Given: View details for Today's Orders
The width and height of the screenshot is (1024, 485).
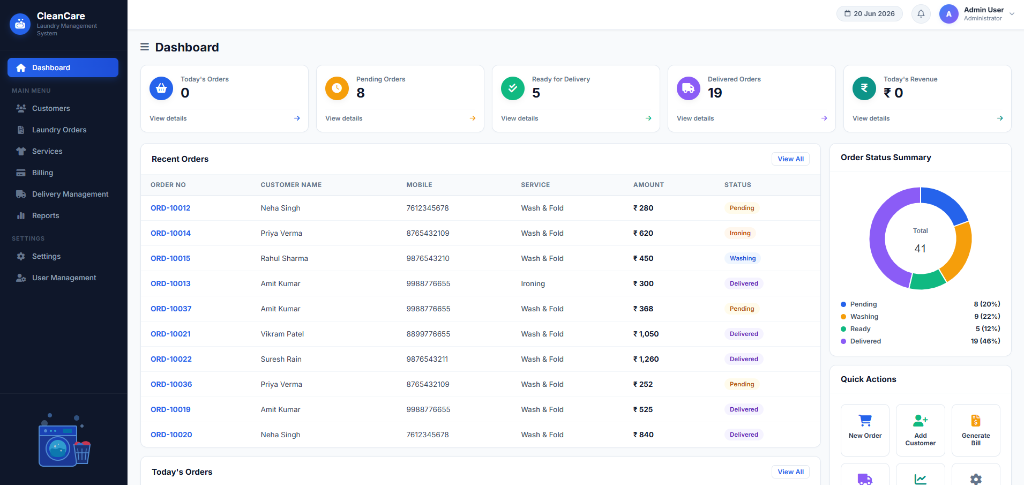Looking at the screenshot, I should [x=168, y=119].
